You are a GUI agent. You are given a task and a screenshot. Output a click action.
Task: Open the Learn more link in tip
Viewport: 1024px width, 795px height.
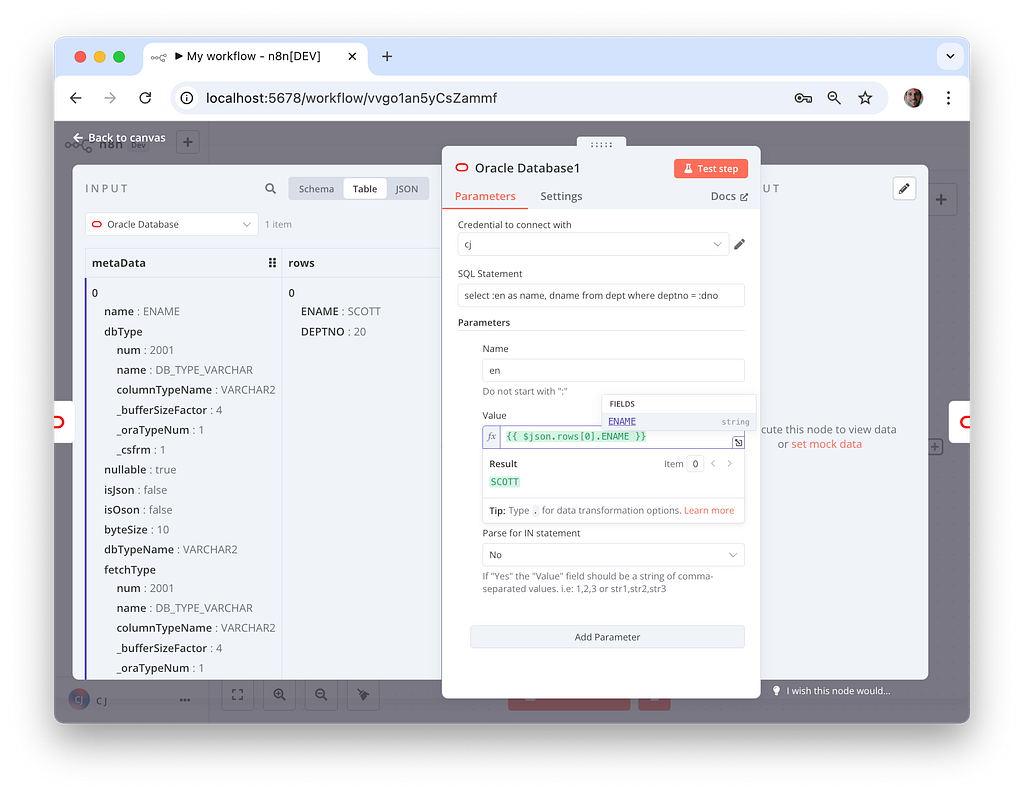(x=709, y=510)
